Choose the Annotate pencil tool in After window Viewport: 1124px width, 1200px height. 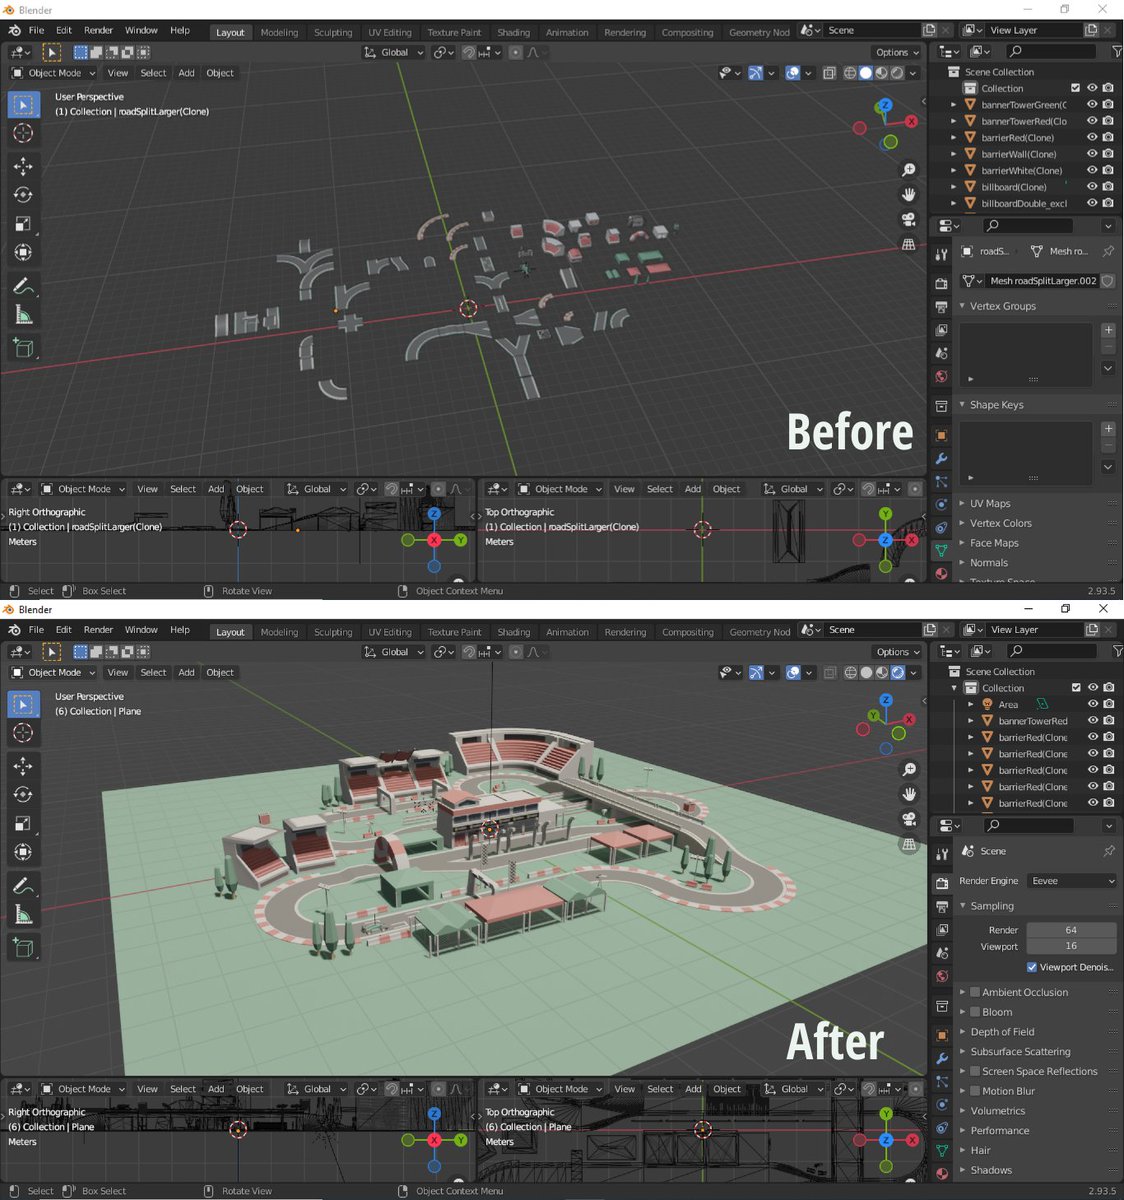(x=23, y=886)
